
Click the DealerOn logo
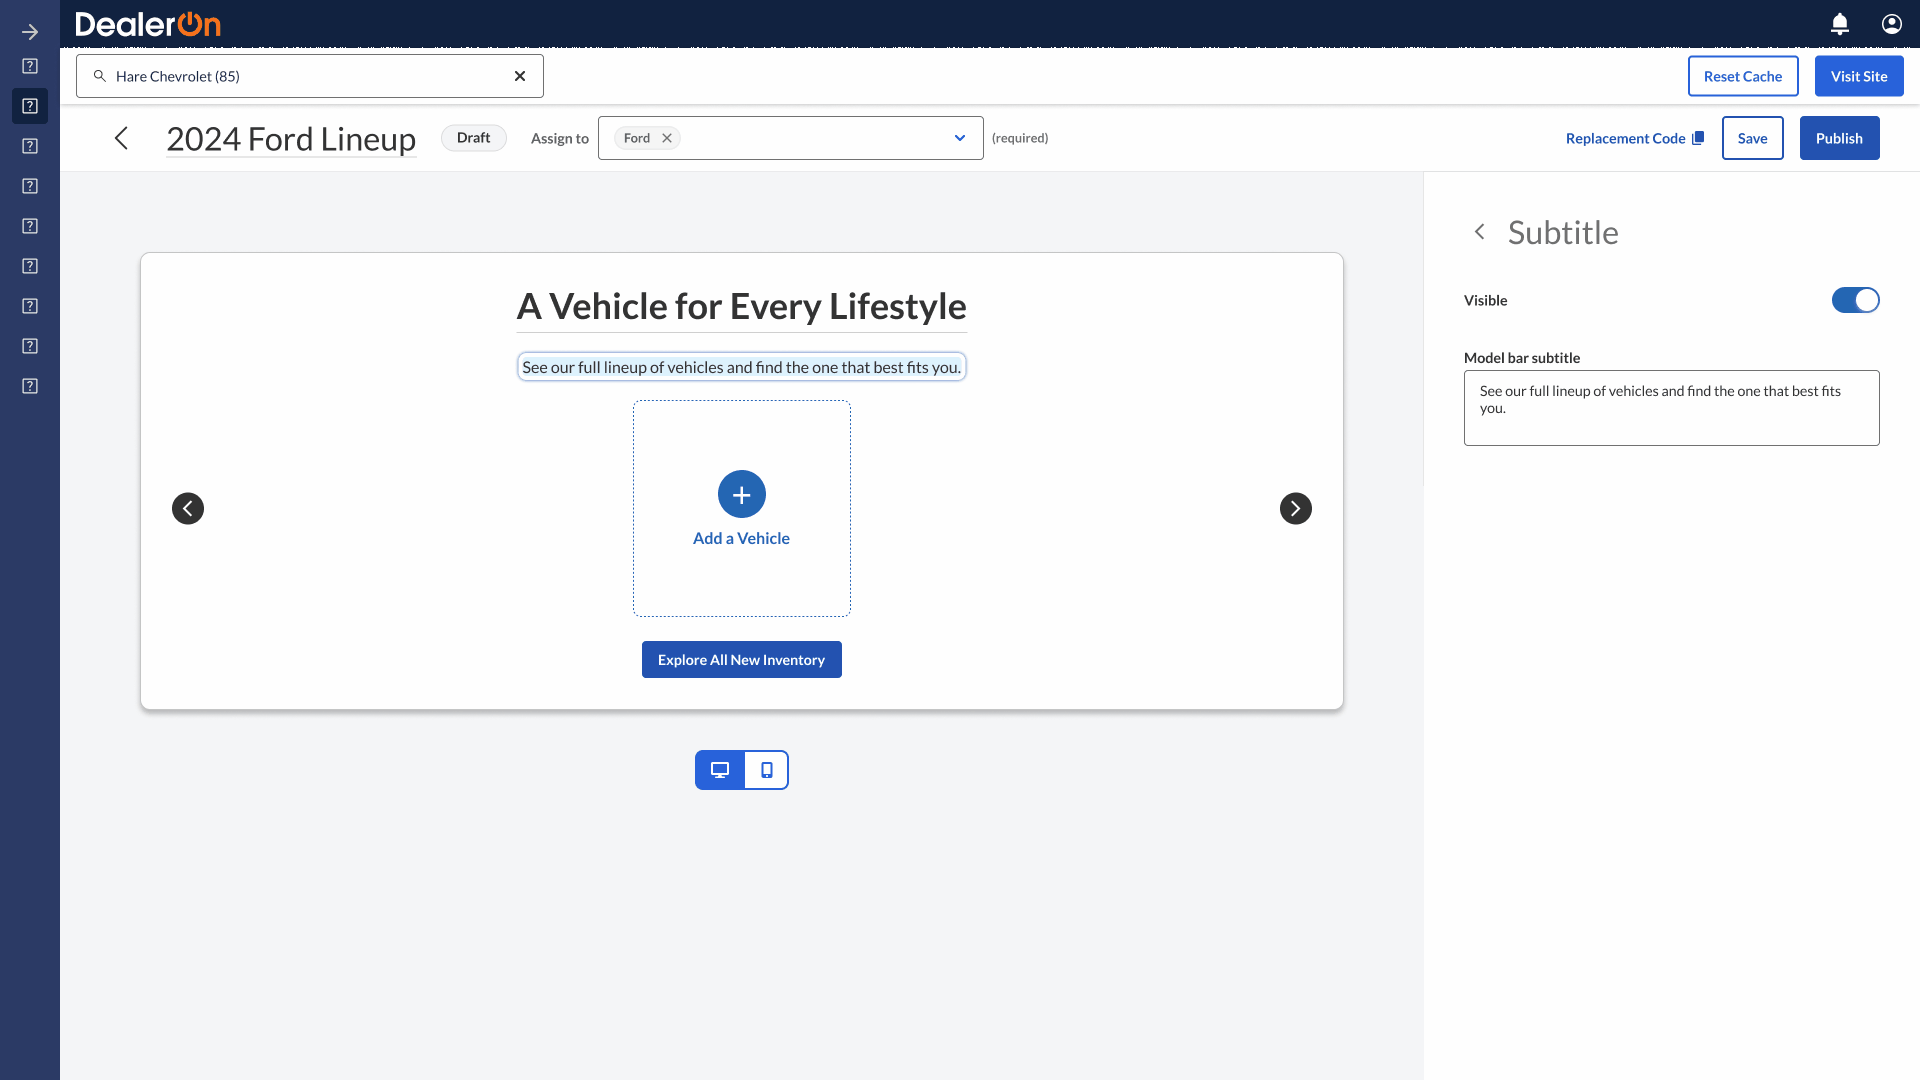[148, 24]
